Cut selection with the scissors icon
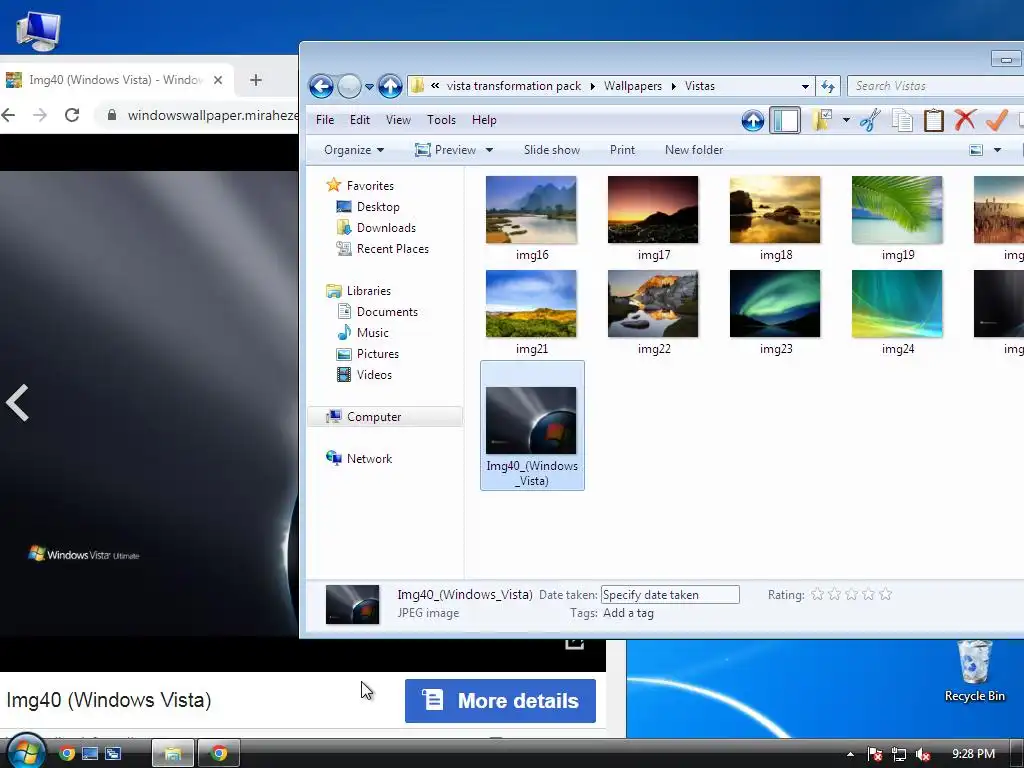The image size is (1024, 768). (870, 121)
